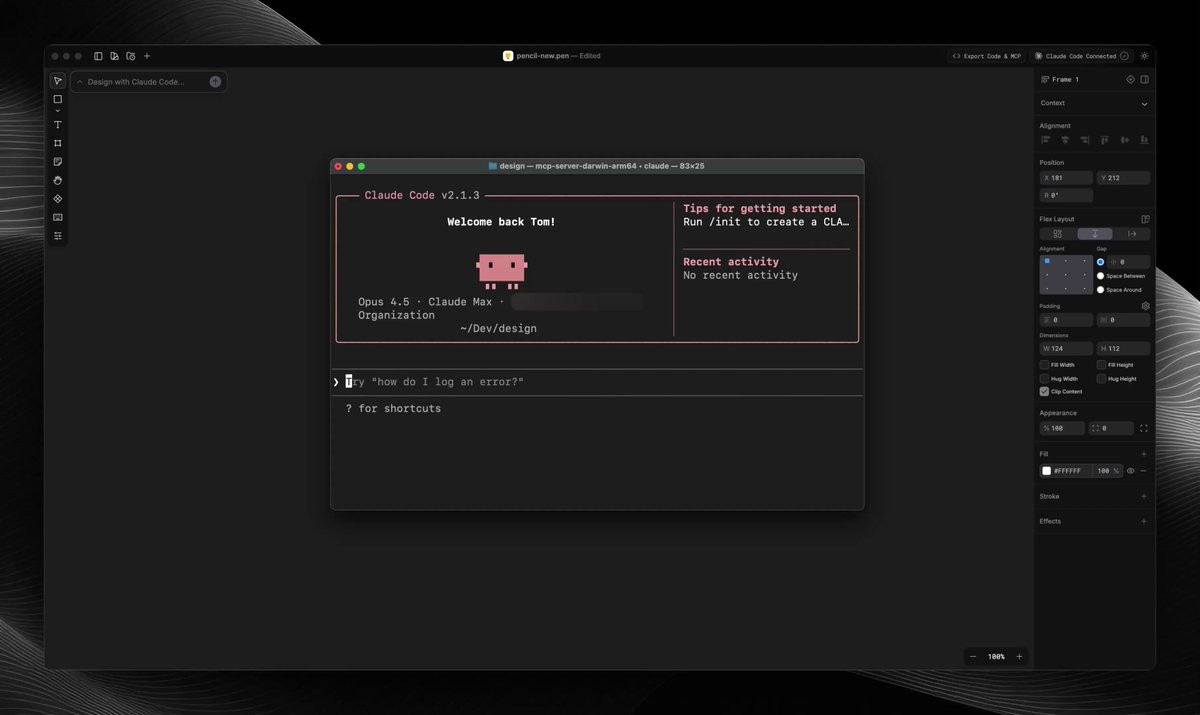
Task: Click the file shapes icon in title bar
Action: [x=115, y=56]
